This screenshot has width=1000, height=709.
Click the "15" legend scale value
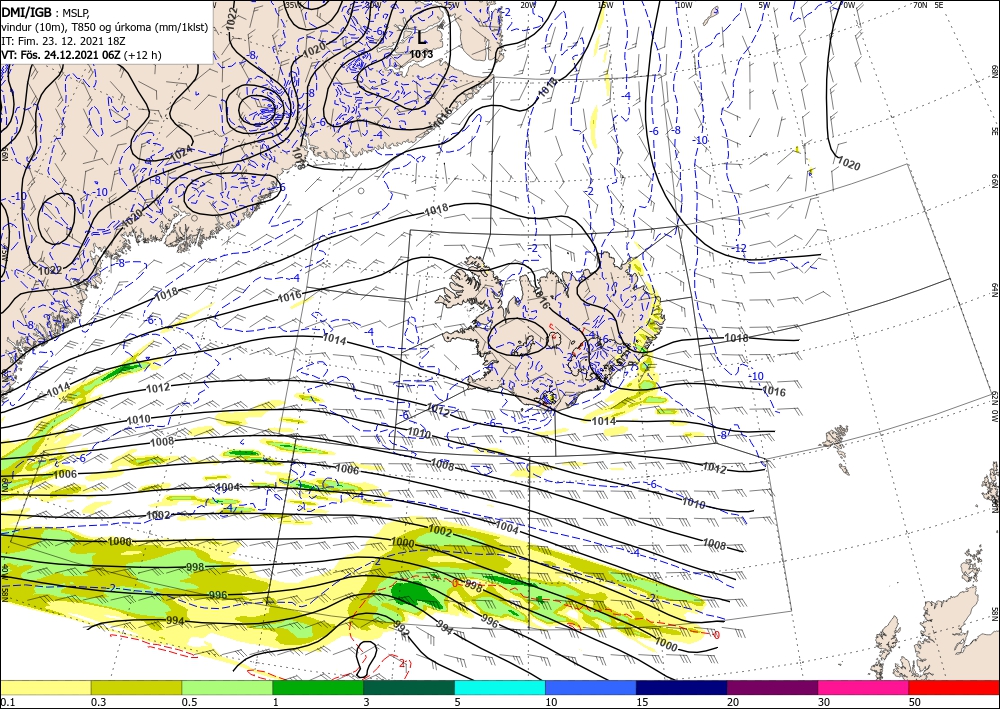(642, 702)
